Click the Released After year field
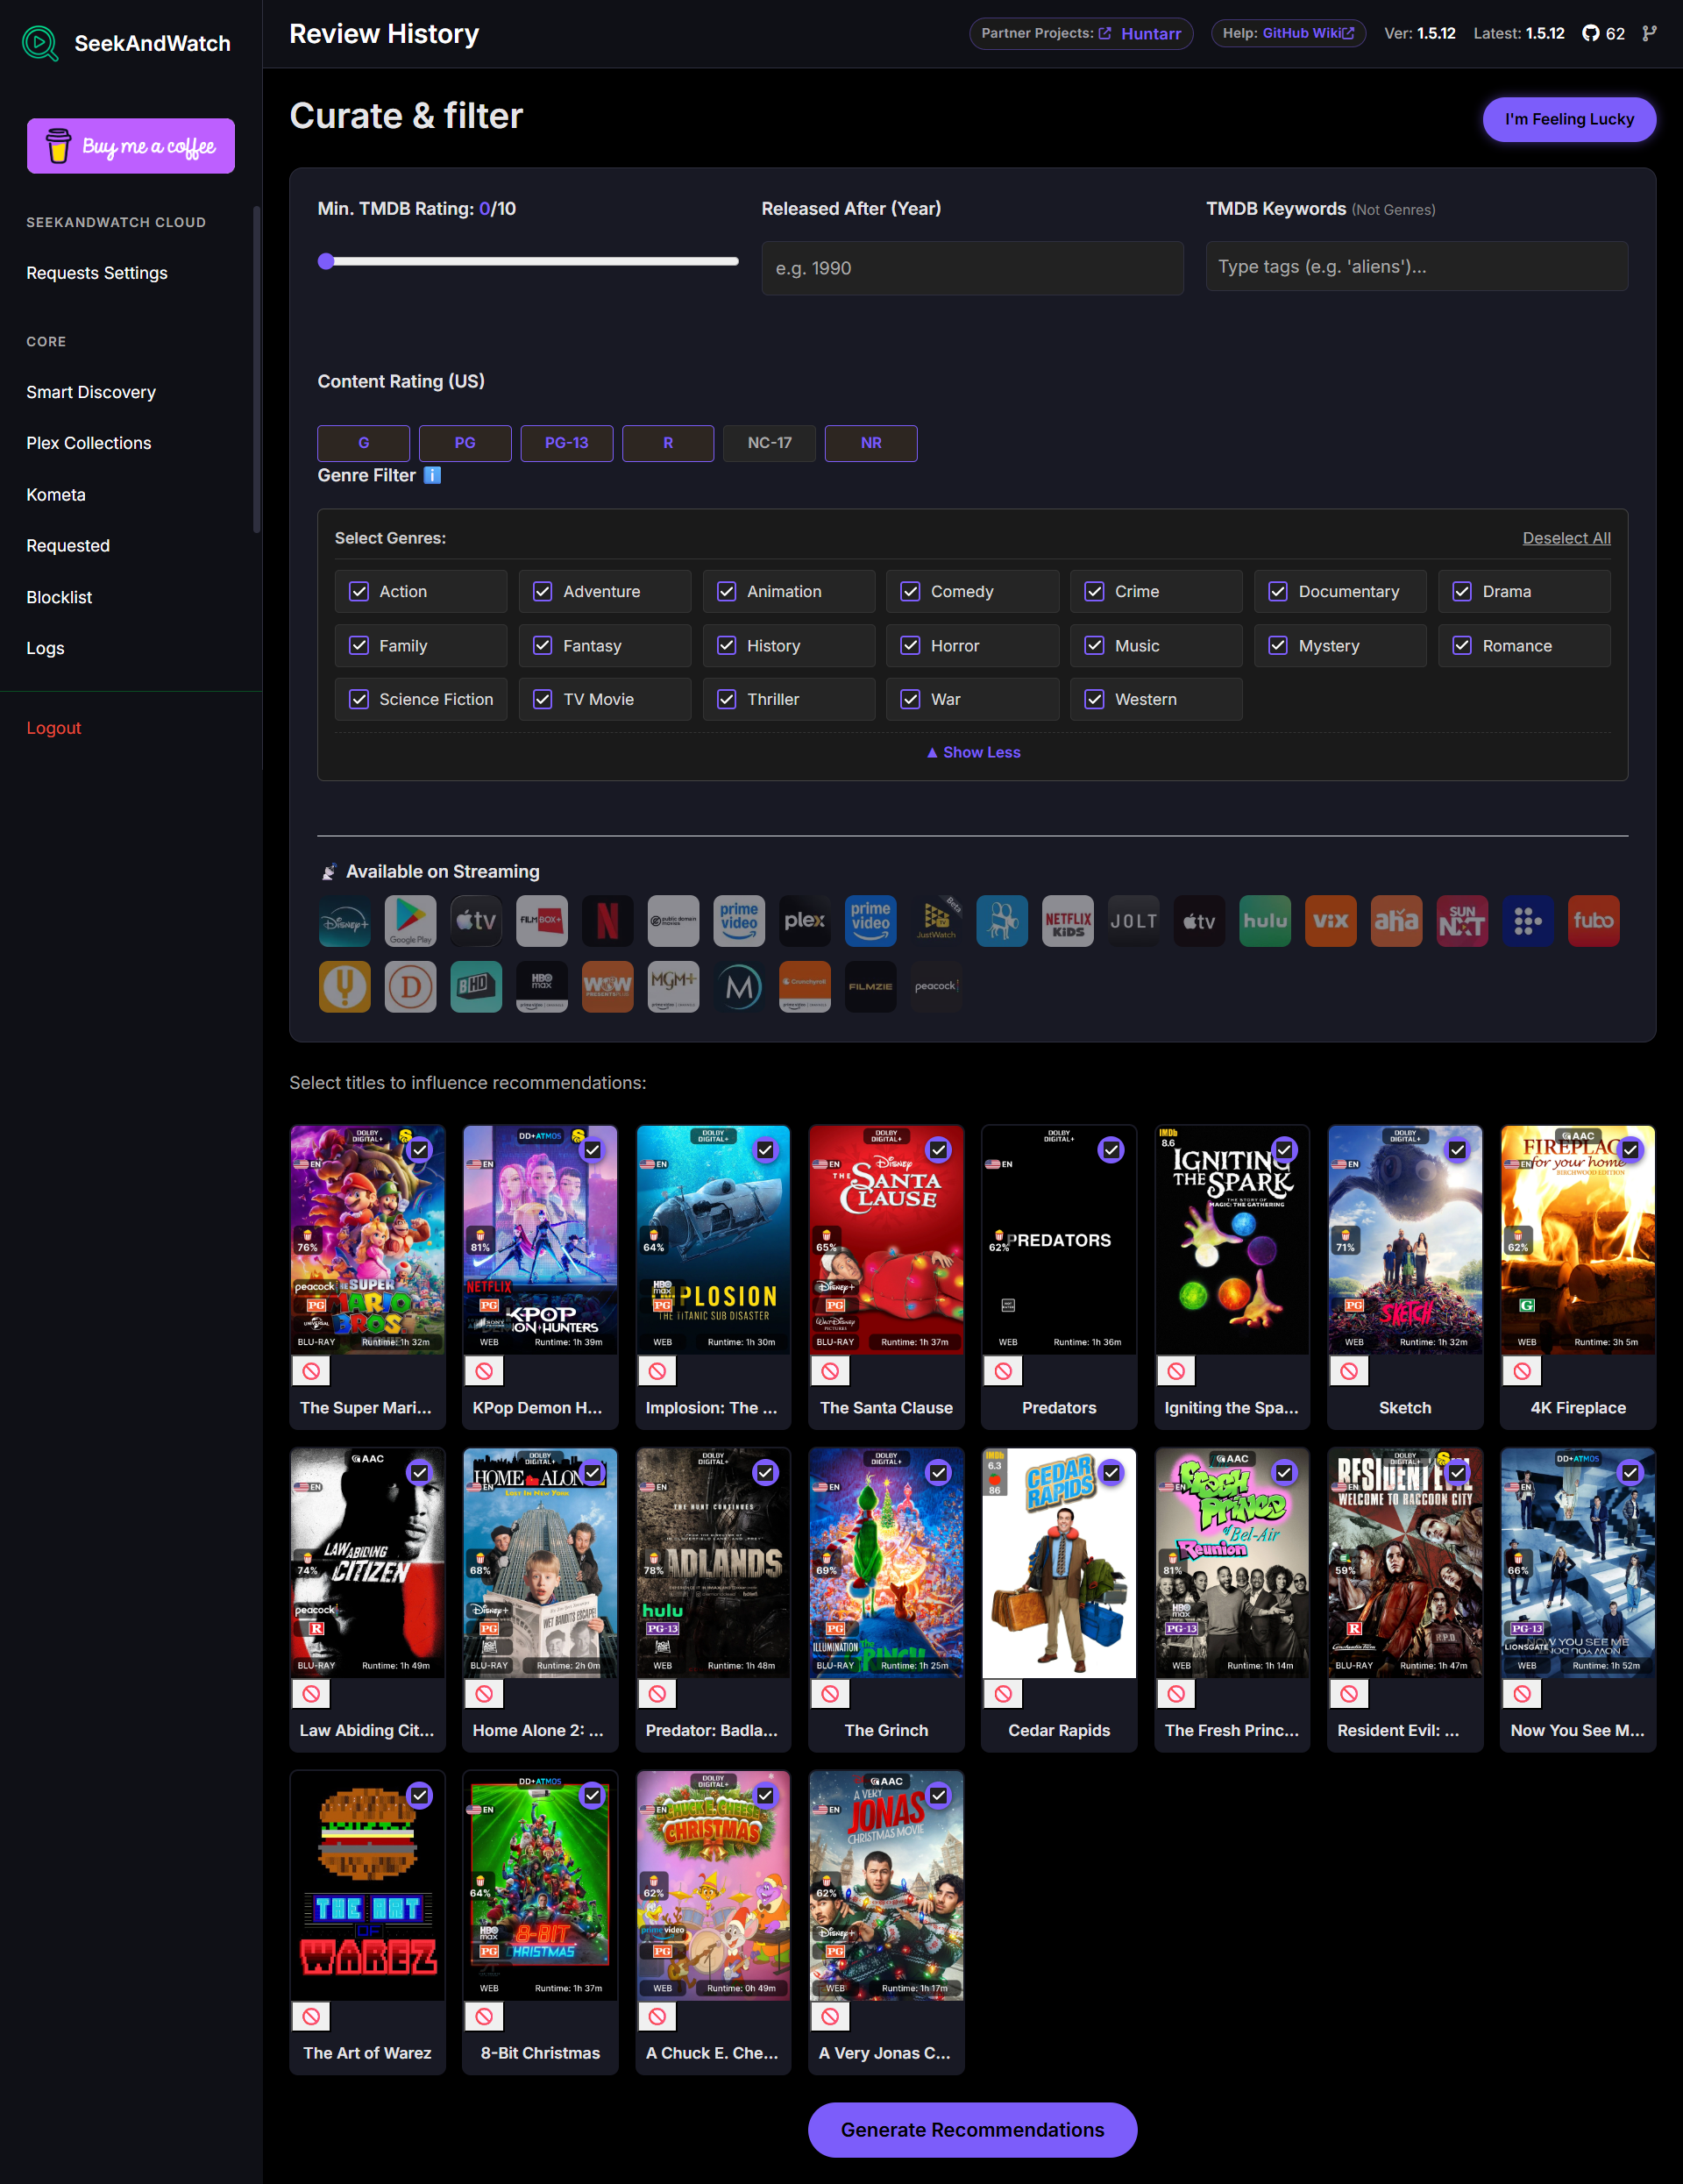The height and width of the screenshot is (2184, 1683). (972, 268)
